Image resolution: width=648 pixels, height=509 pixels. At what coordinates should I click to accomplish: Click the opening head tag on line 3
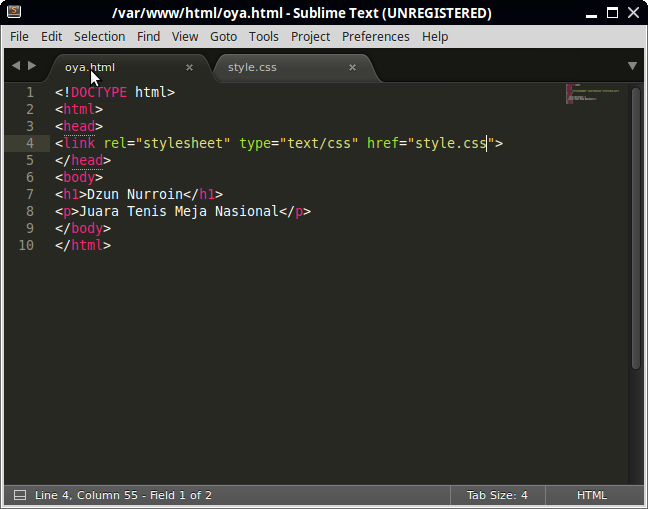point(79,126)
